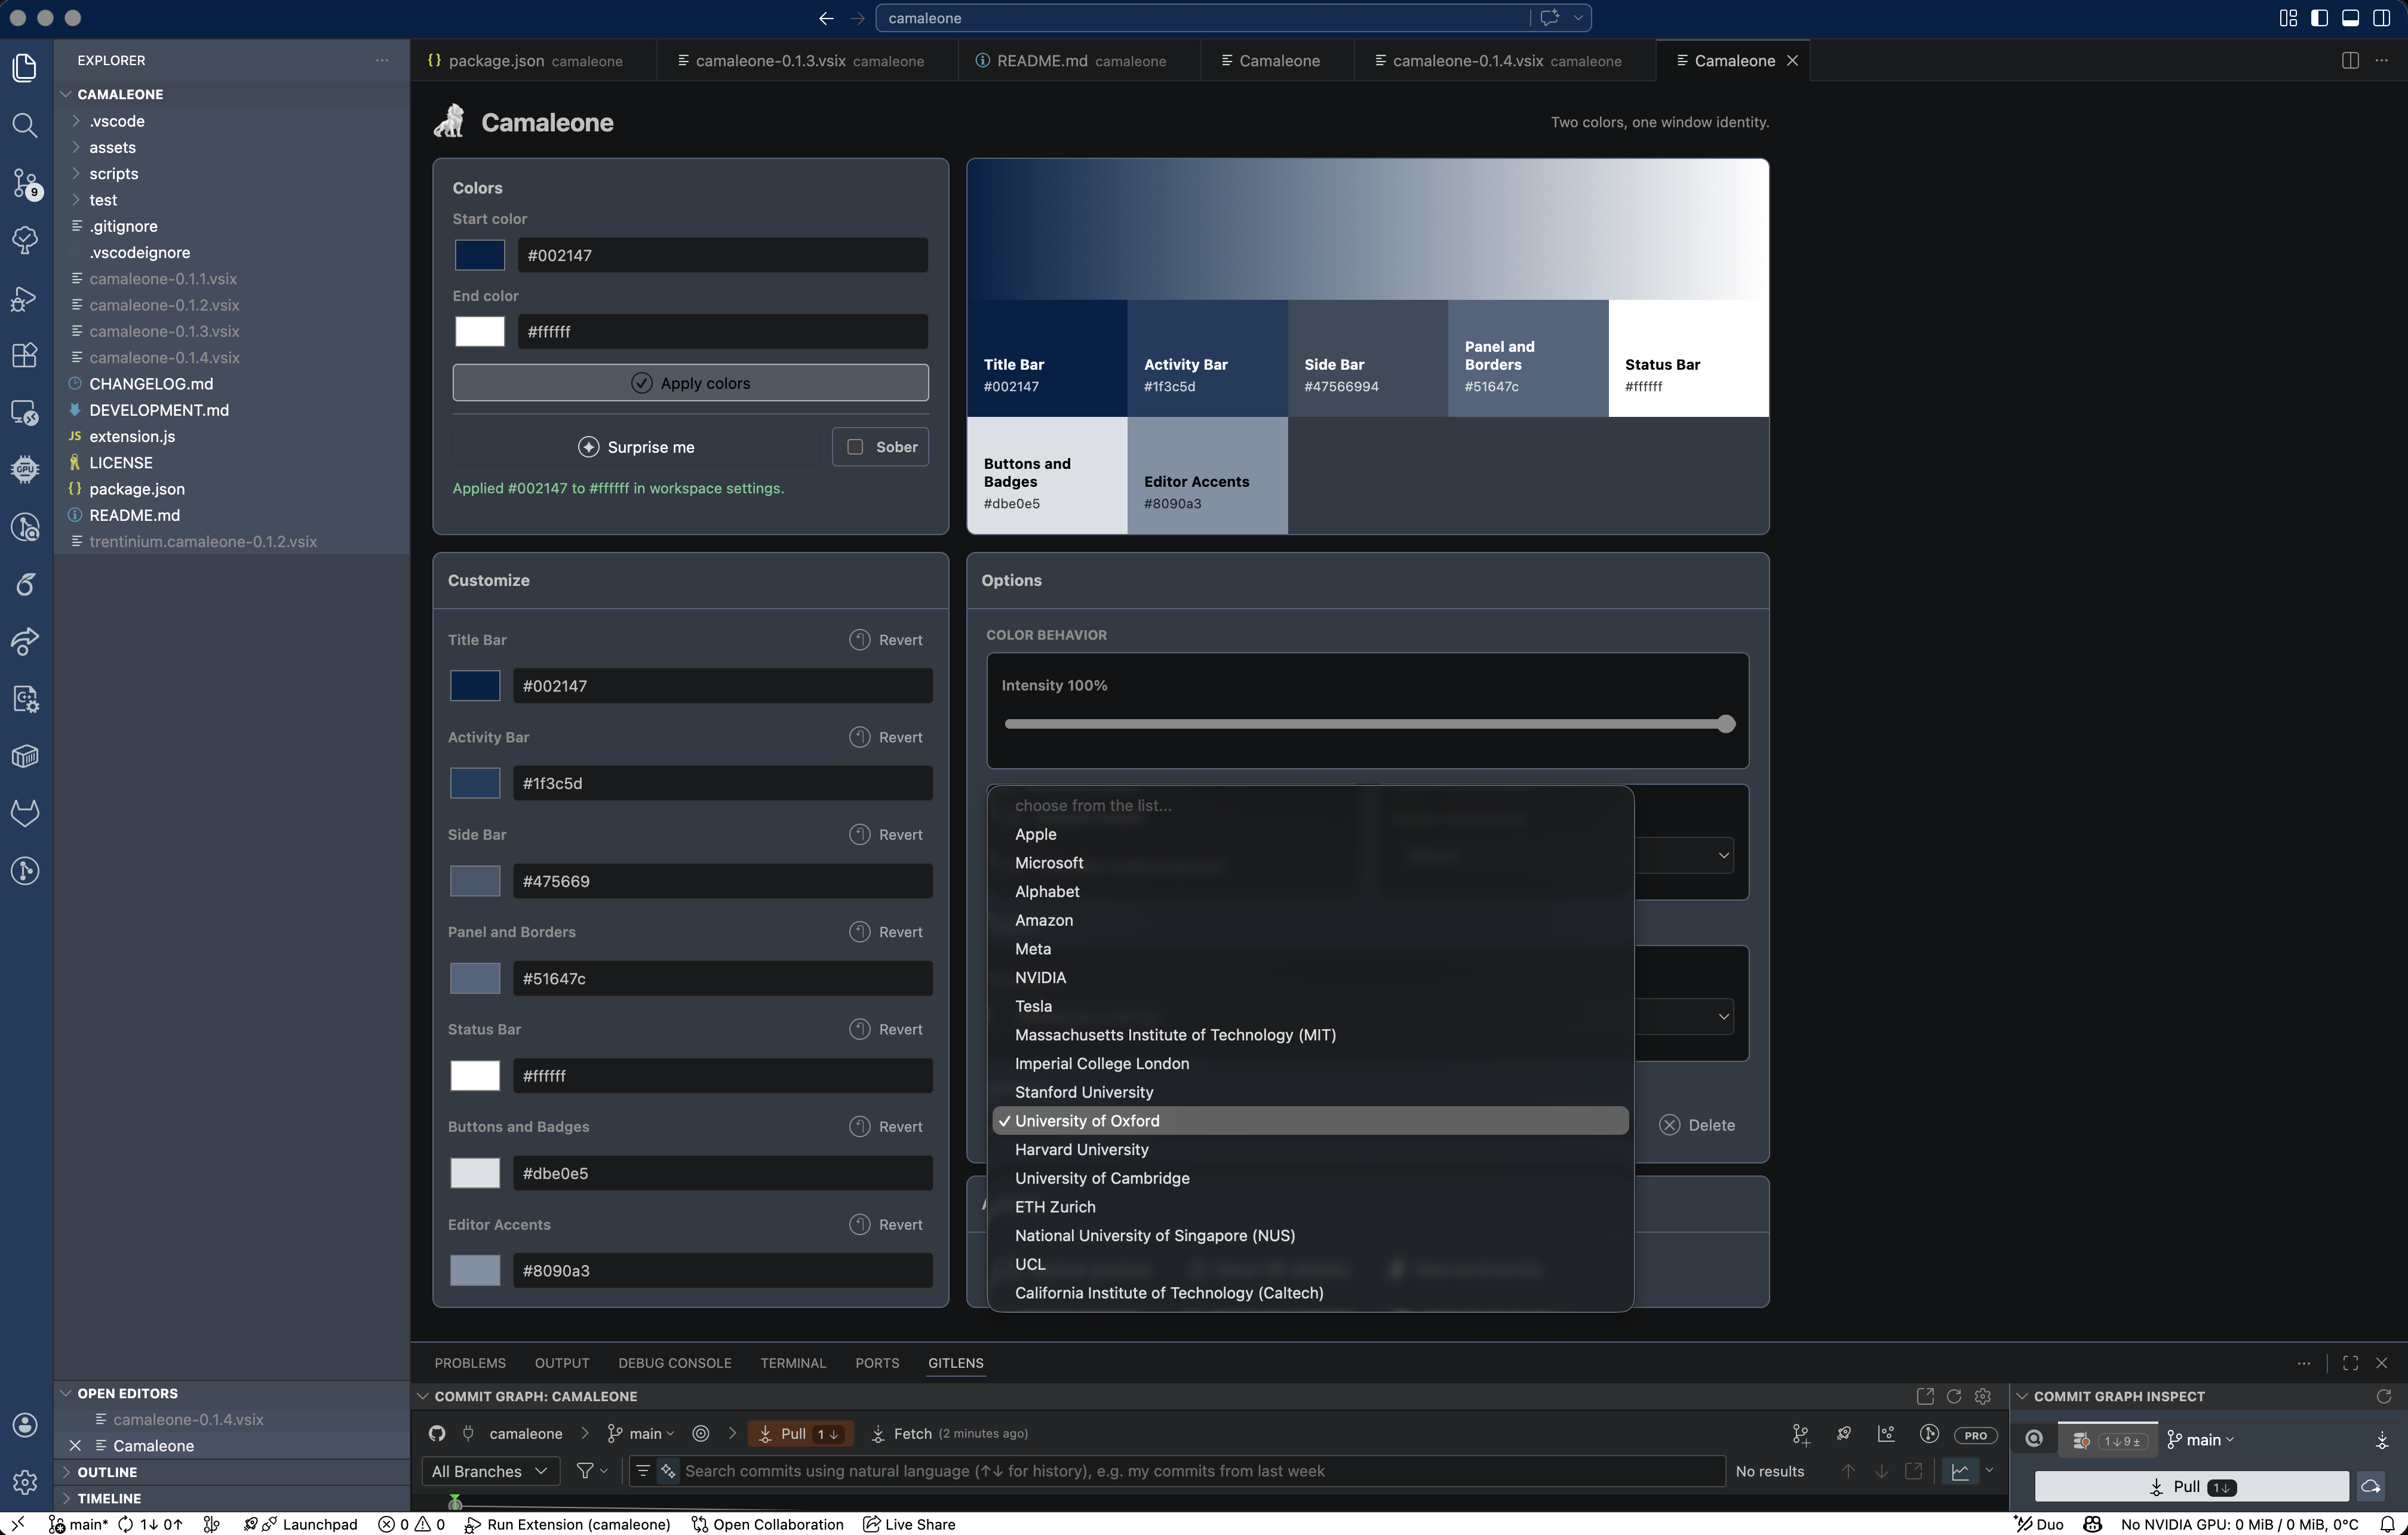Collapse the CAMALEONE root folder

(x=66, y=94)
